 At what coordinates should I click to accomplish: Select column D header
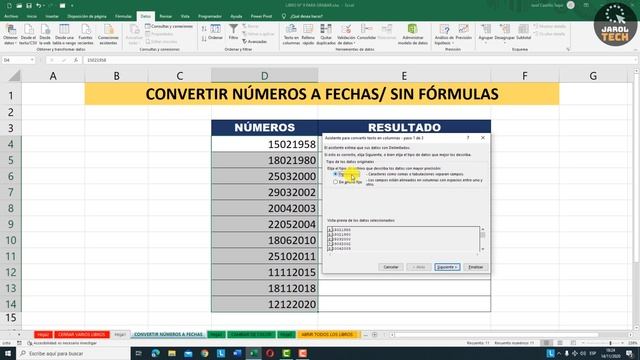pos(264,76)
